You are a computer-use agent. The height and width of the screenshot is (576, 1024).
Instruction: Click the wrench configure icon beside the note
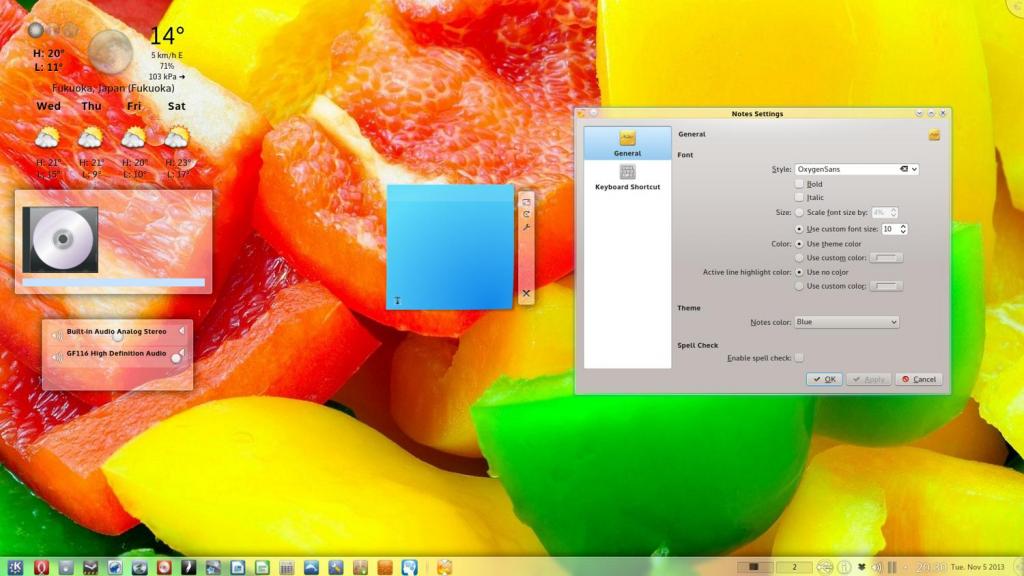(526, 228)
